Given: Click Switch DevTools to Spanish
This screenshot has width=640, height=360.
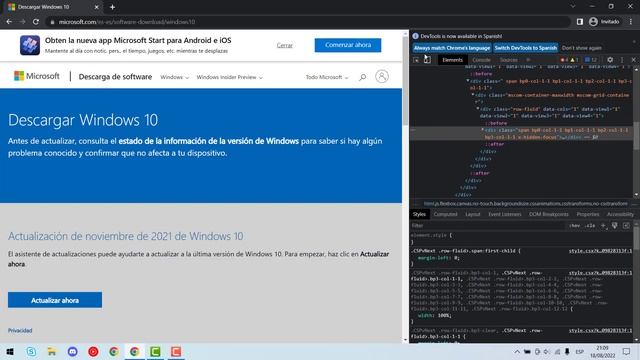Looking at the screenshot, I should [526, 48].
